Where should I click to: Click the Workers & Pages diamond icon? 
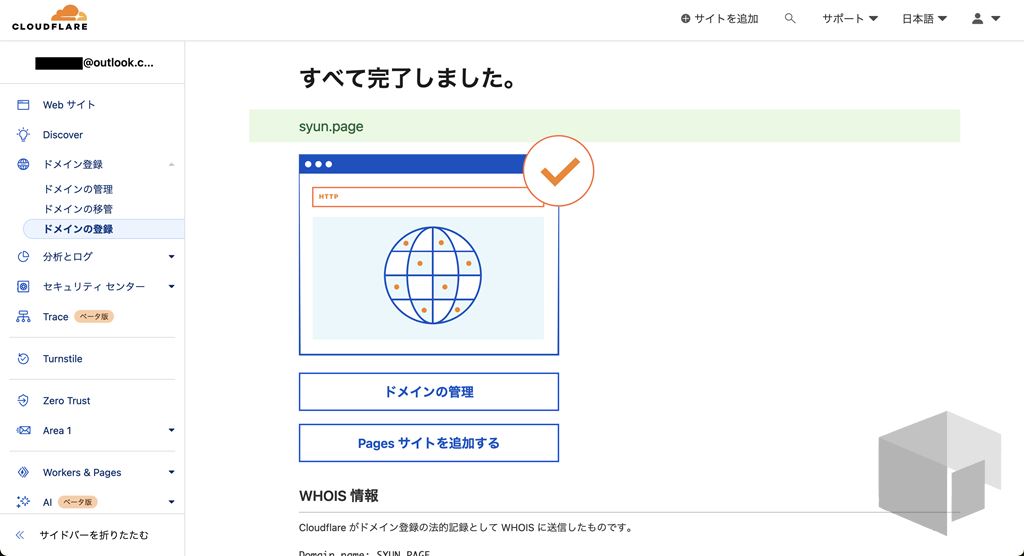coord(23,472)
